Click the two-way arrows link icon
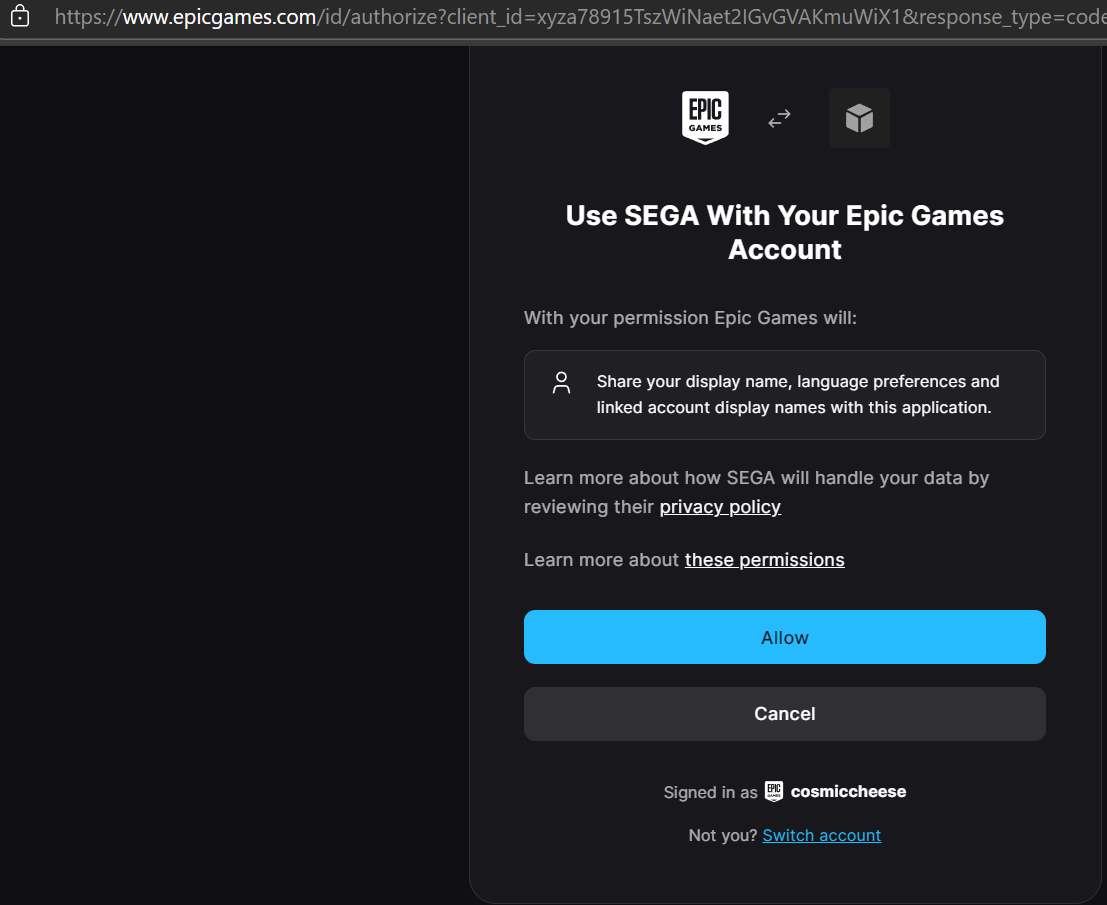 (779, 119)
